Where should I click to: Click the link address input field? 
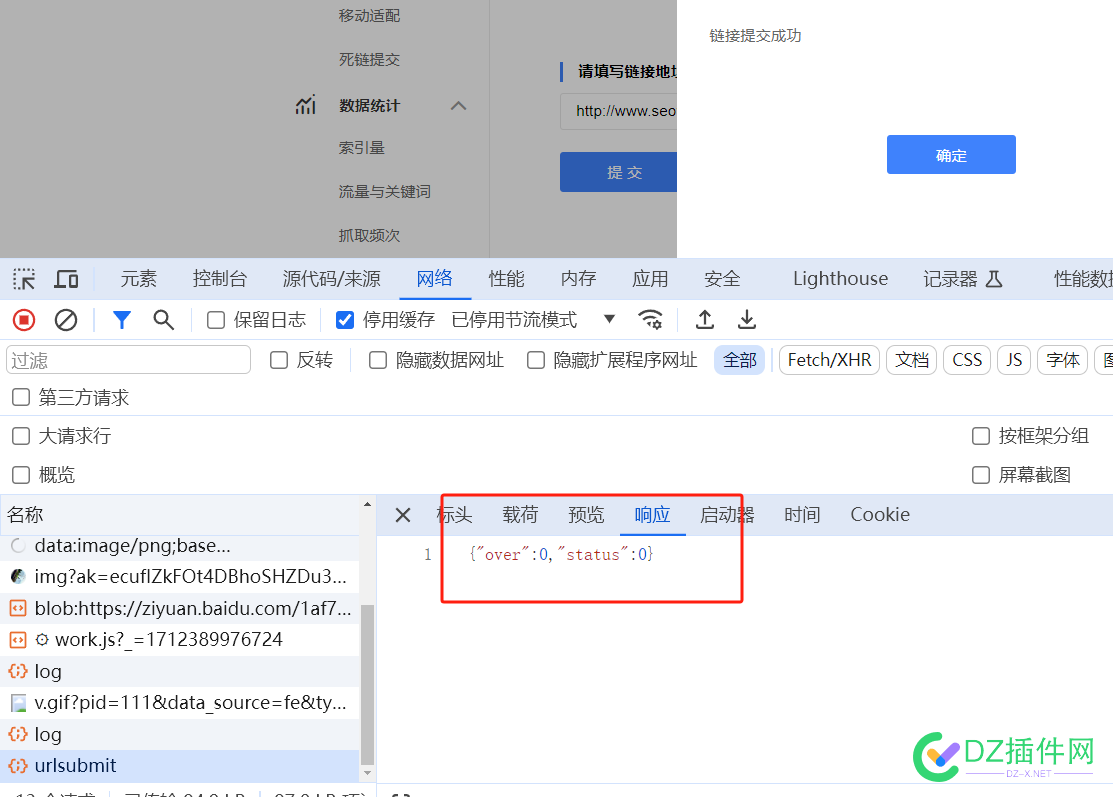[x=618, y=111]
